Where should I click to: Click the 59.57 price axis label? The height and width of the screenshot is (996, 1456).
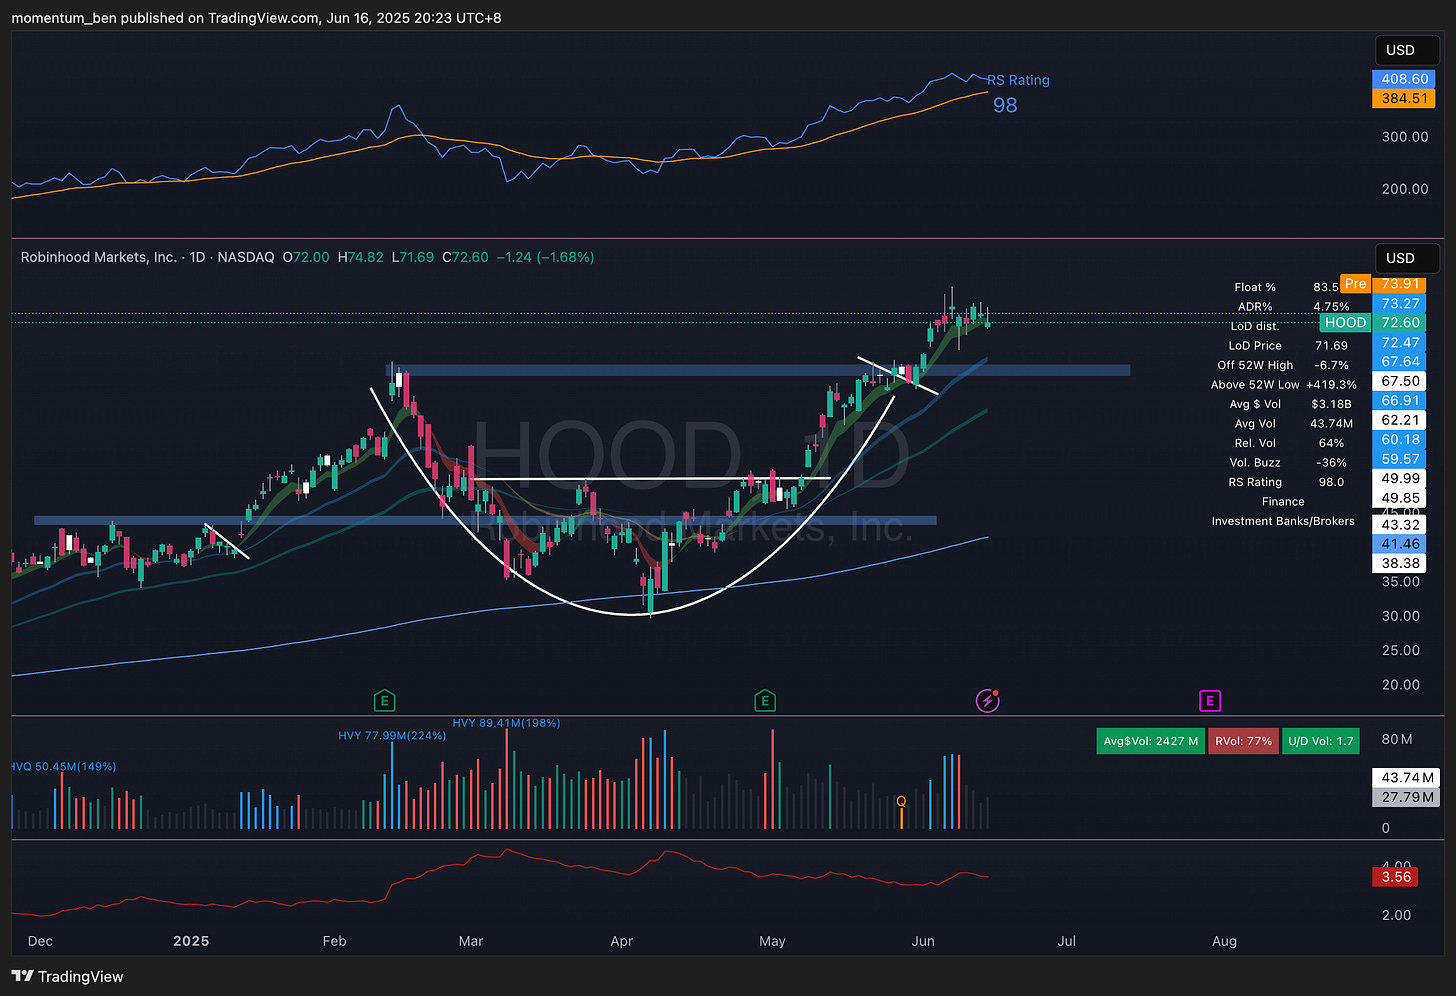(x=1400, y=459)
